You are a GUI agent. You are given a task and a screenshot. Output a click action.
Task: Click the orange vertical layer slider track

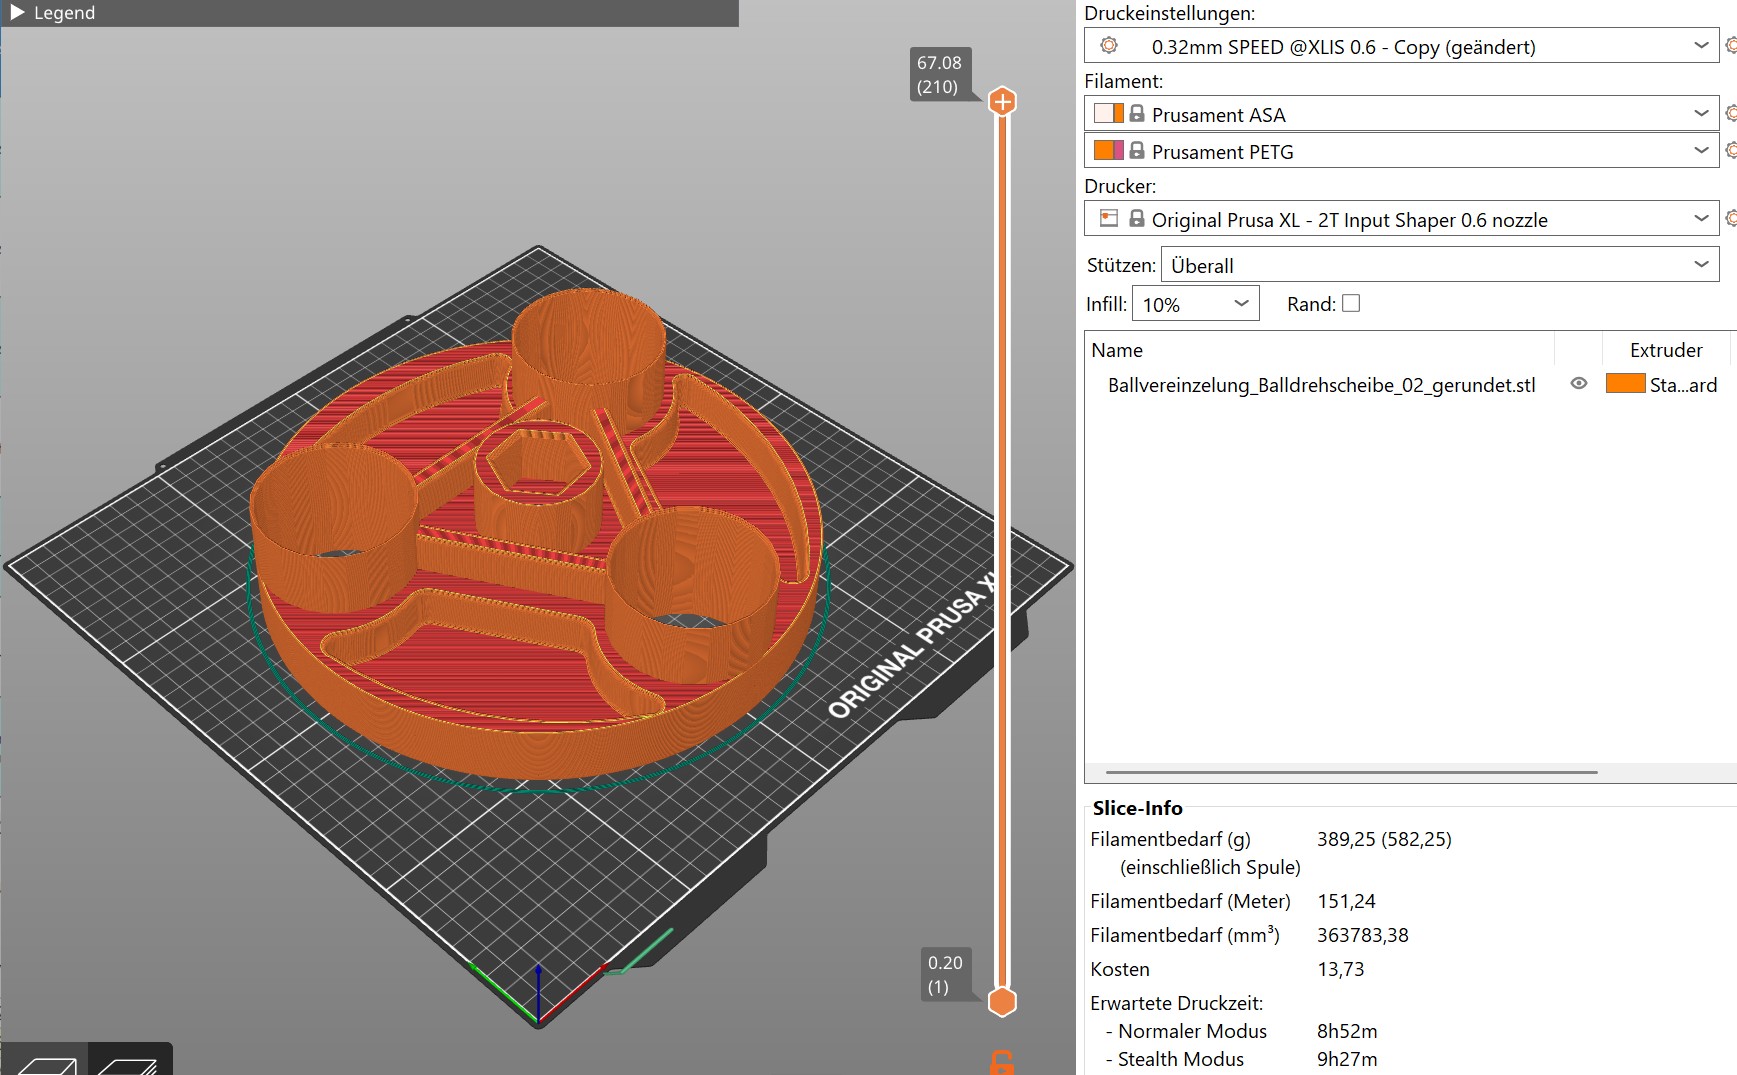click(1002, 550)
